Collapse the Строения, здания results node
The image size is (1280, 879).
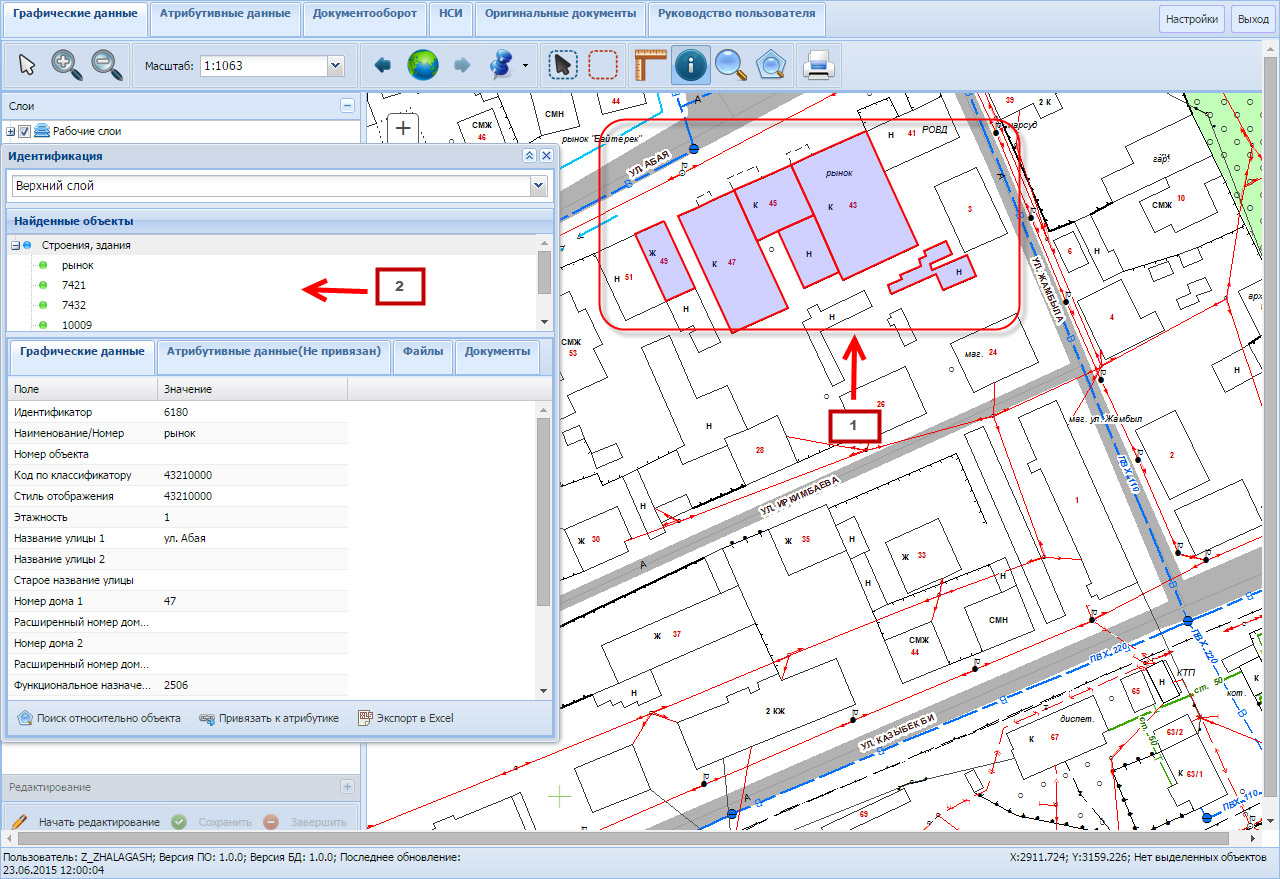click(15, 245)
